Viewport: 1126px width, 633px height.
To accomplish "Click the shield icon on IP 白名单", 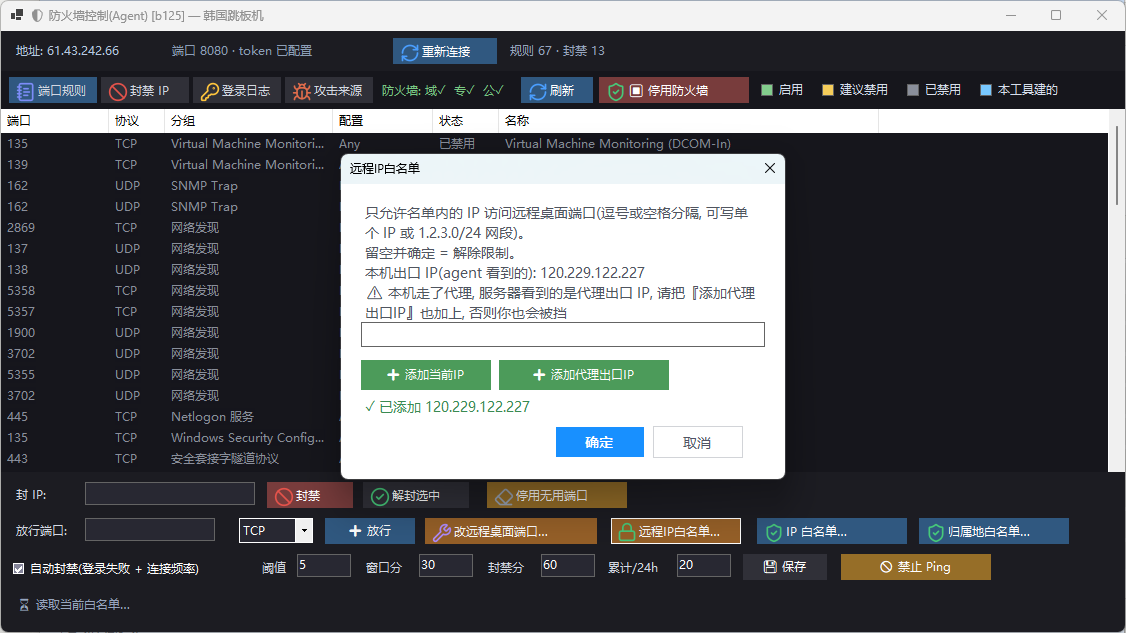I will tap(773, 532).
